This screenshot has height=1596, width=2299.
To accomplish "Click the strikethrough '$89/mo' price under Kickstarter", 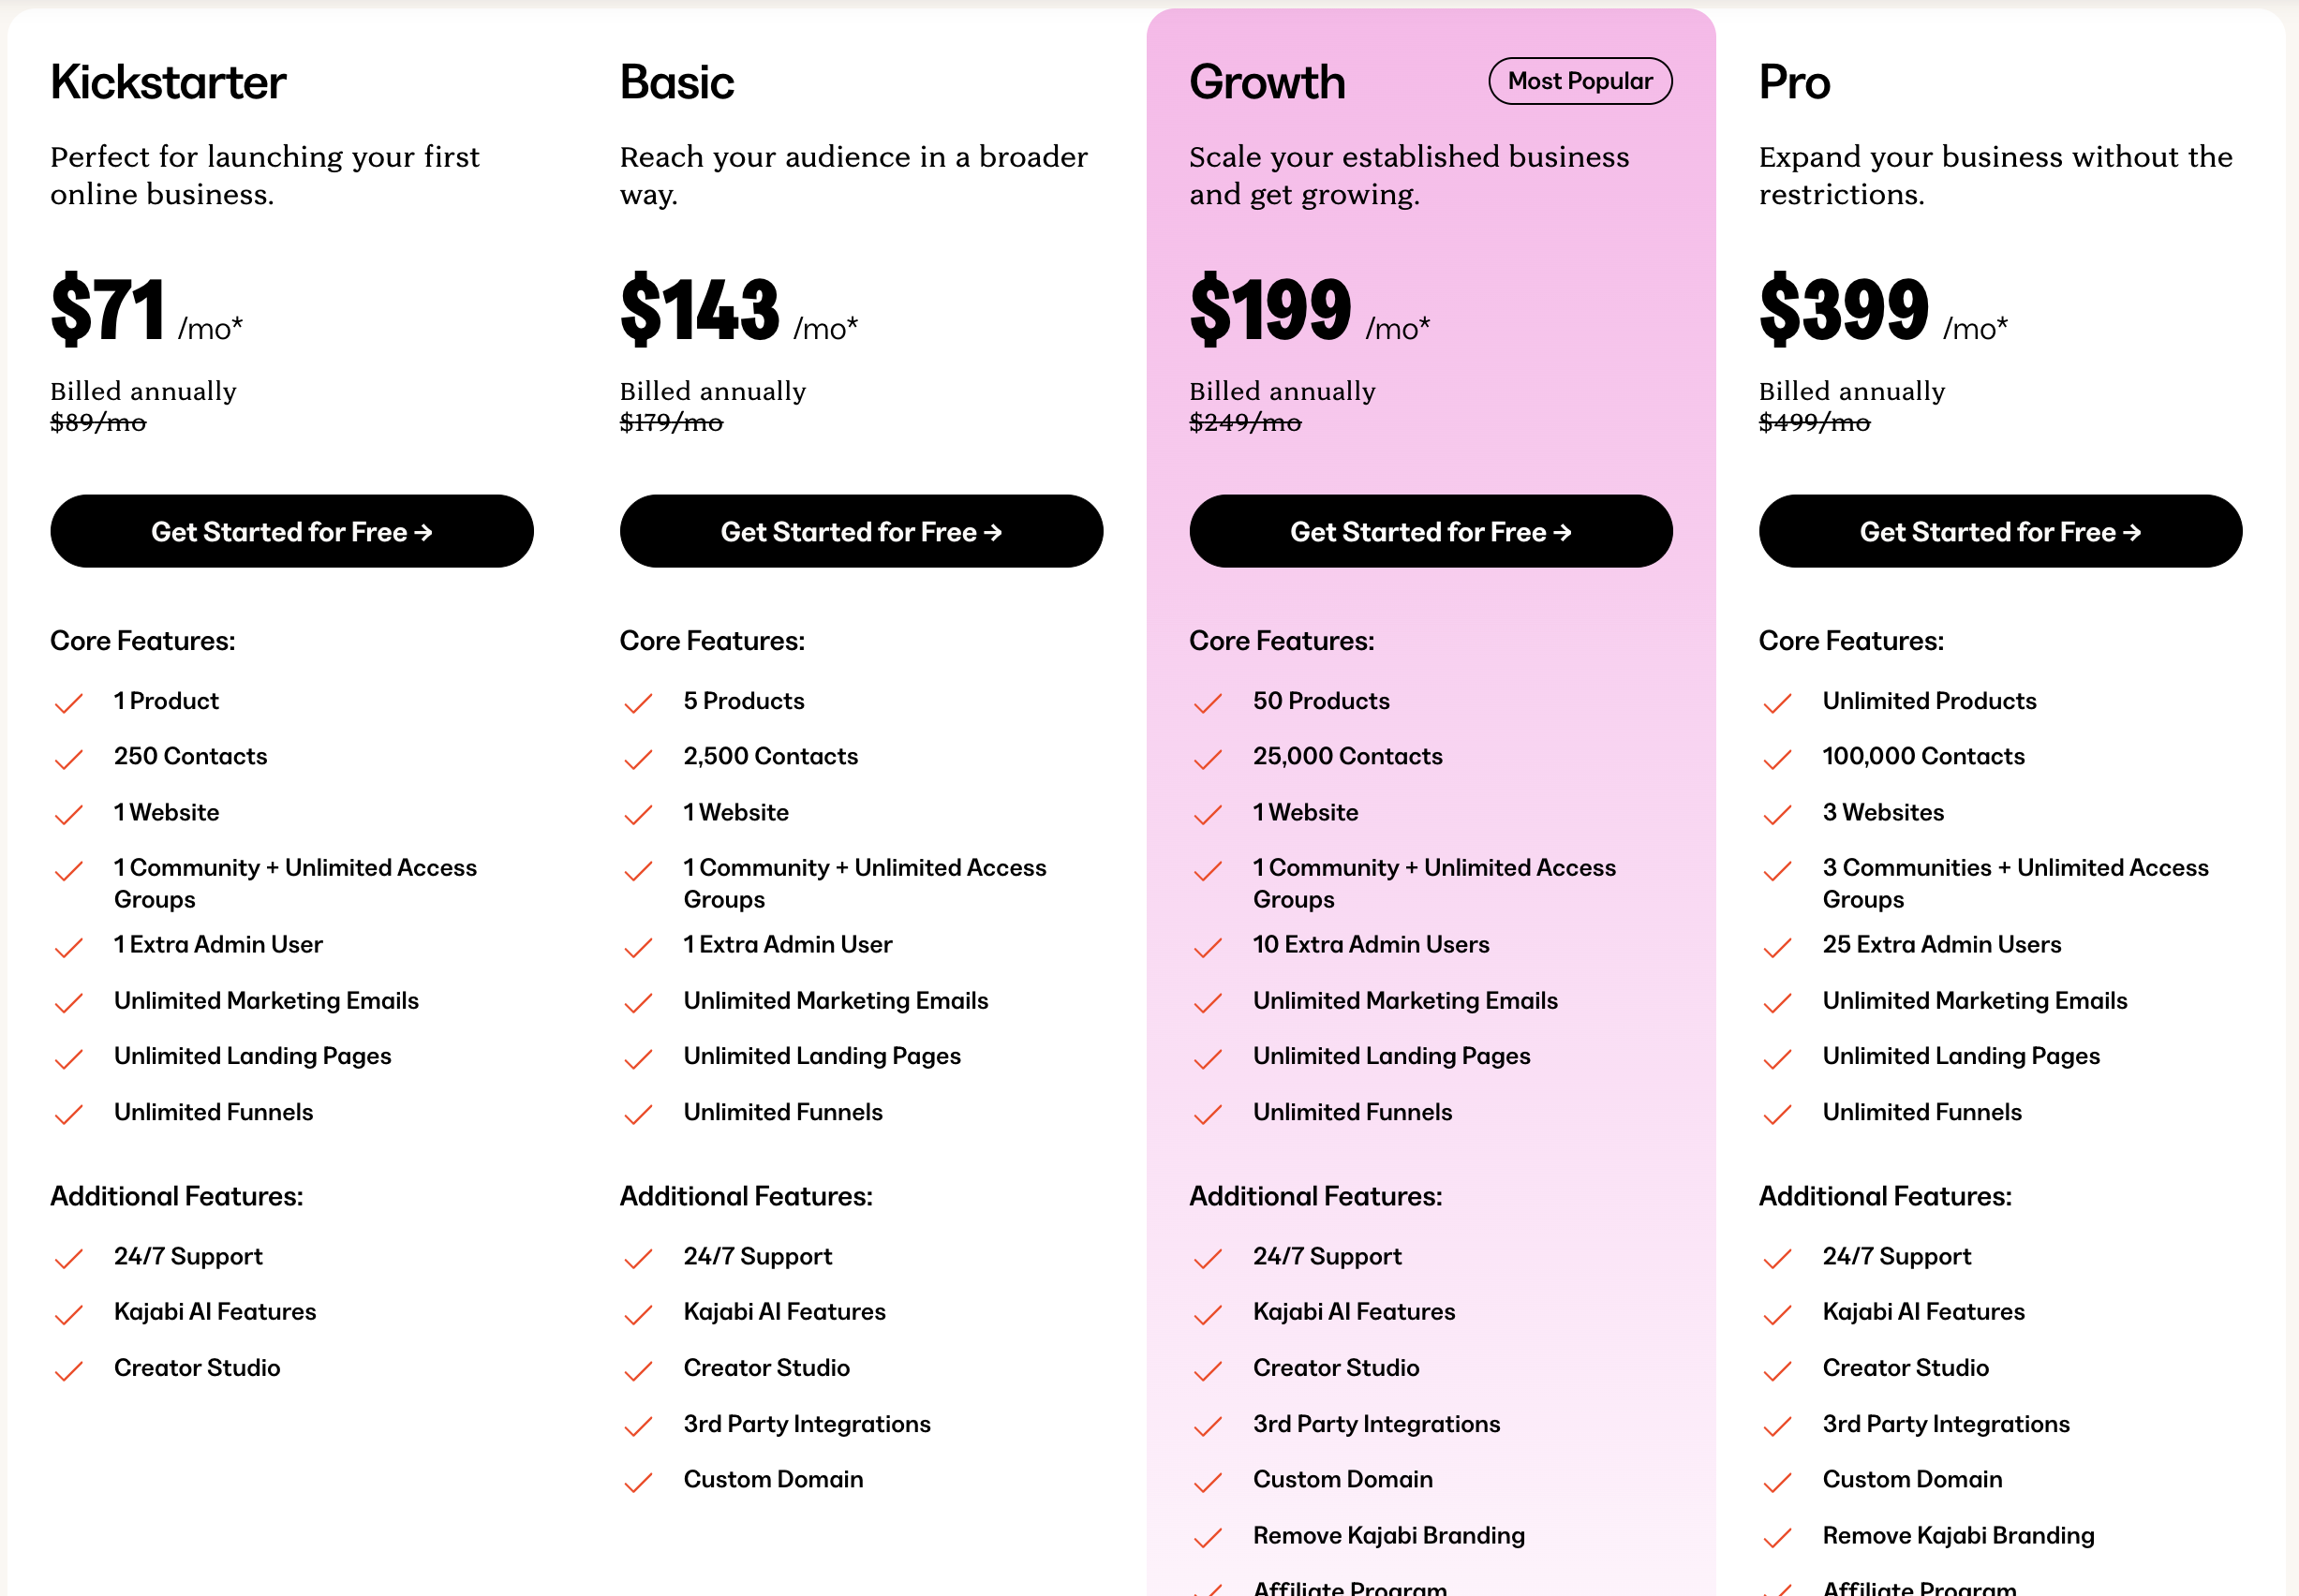I will [x=97, y=423].
